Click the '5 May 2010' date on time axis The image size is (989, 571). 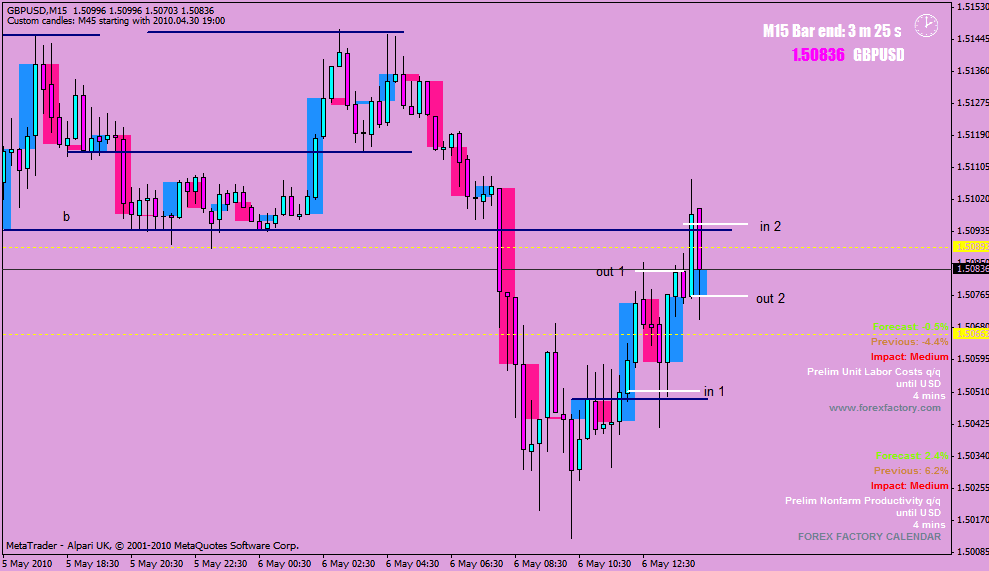coord(28,563)
